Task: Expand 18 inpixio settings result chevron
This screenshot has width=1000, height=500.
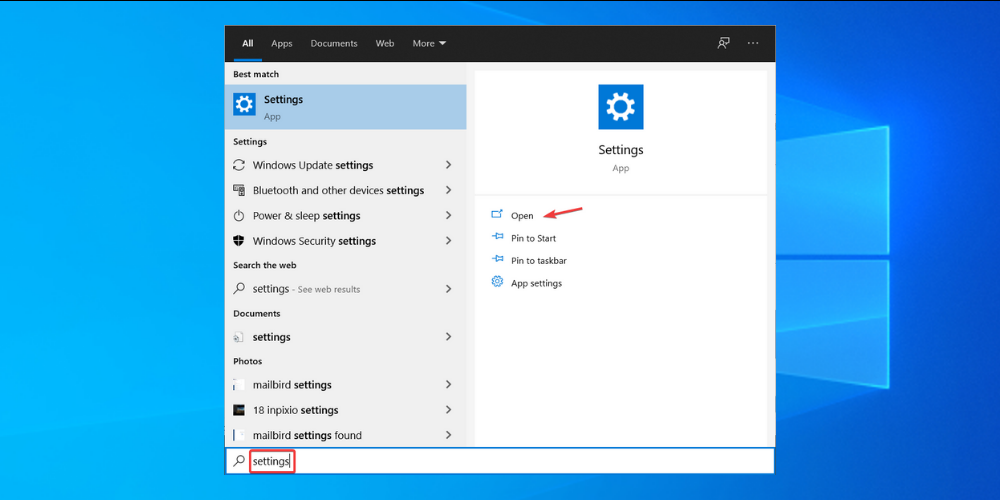Action: tap(448, 410)
